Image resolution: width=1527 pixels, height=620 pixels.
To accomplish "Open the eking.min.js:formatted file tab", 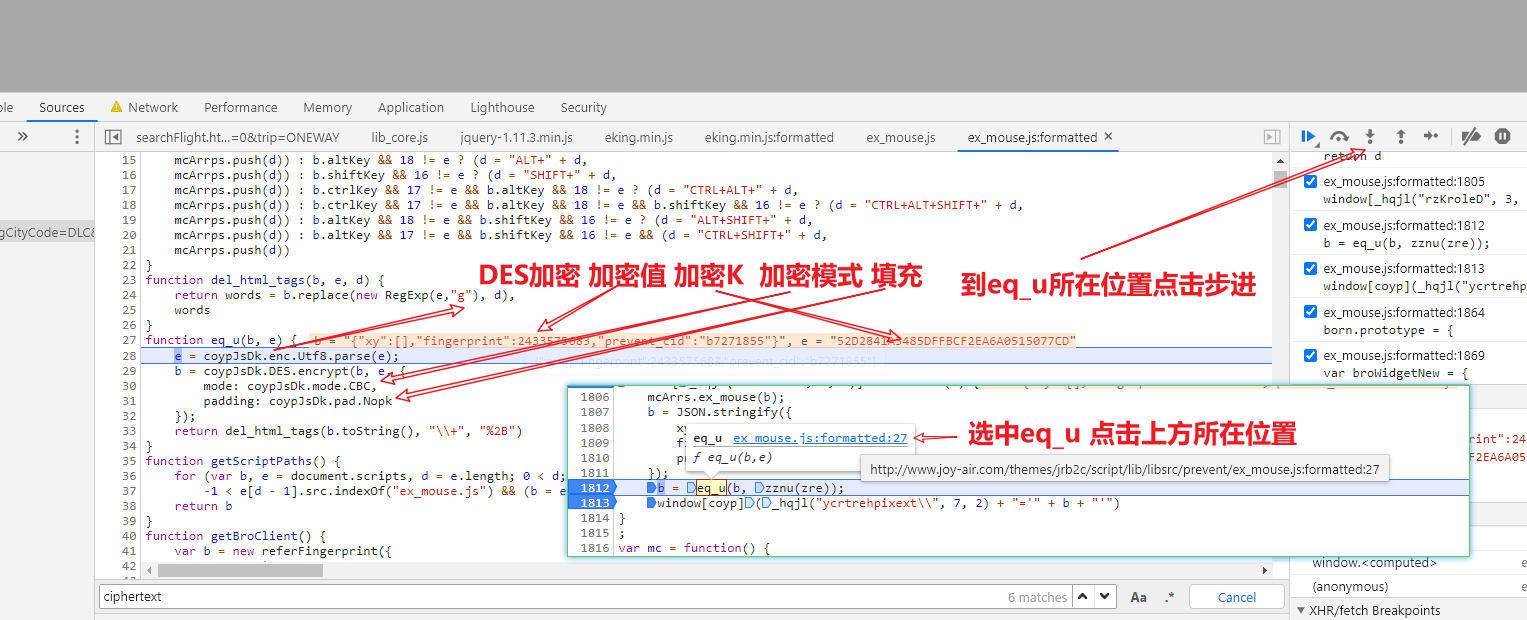I will [769, 137].
